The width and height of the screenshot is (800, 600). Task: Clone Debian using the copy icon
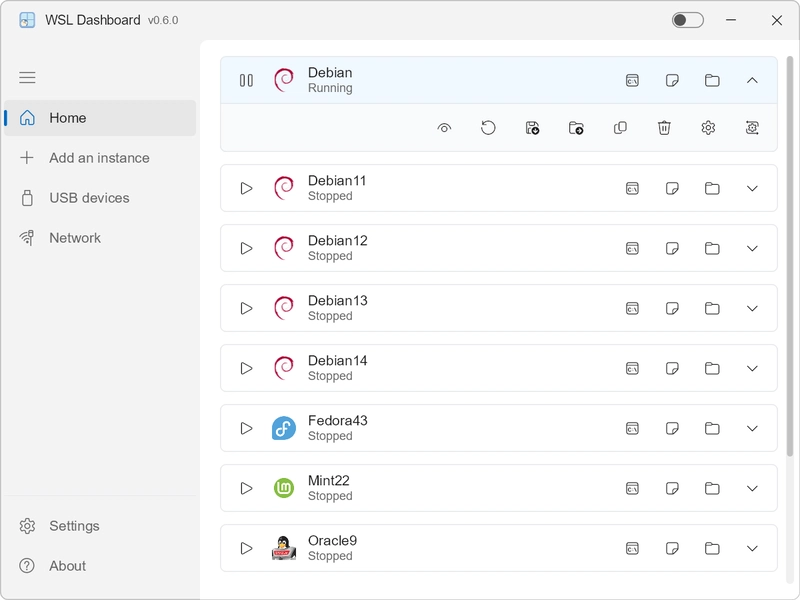[620, 128]
